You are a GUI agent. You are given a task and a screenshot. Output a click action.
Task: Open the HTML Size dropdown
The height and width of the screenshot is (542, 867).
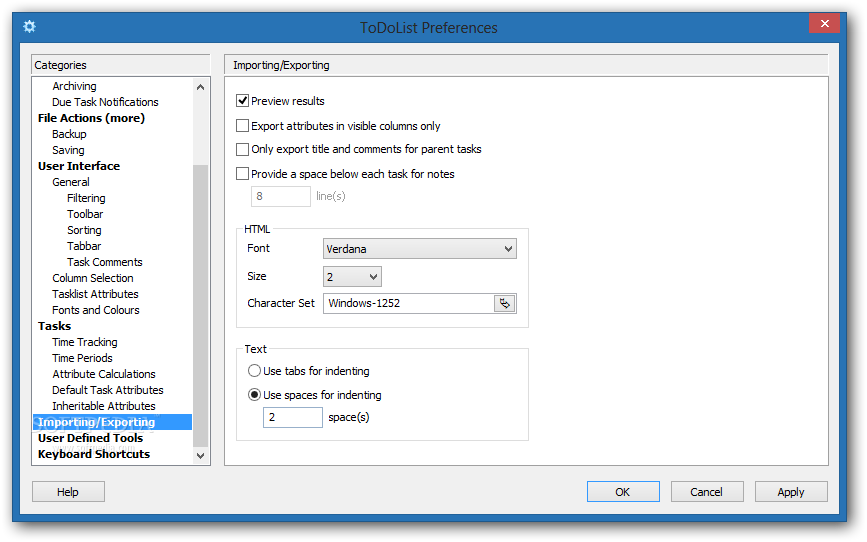click(x=352, y=277)
